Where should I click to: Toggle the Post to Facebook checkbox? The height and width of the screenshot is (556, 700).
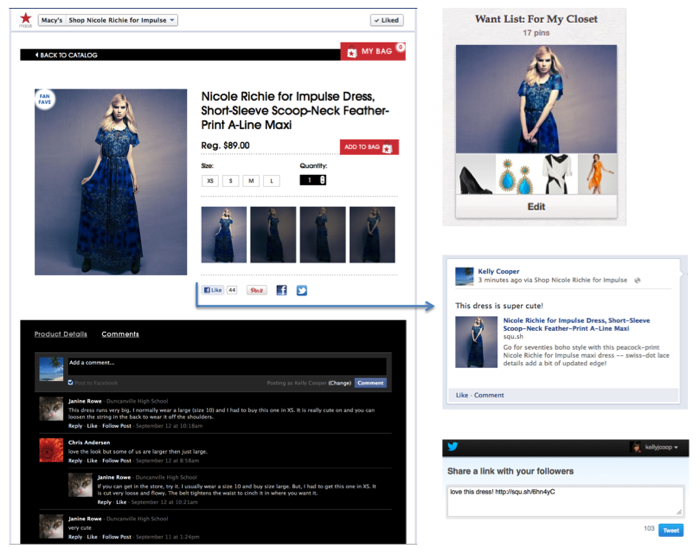point(71,382)
